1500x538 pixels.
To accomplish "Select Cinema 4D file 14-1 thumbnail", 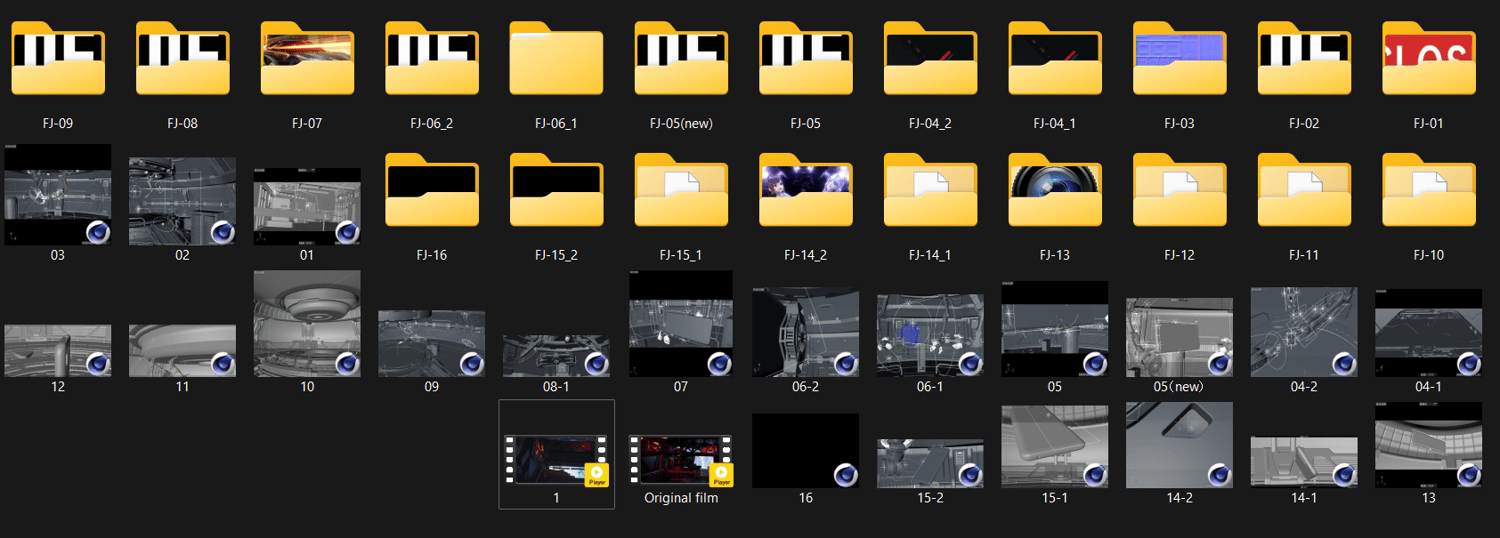I will [x=1304, y=462].
